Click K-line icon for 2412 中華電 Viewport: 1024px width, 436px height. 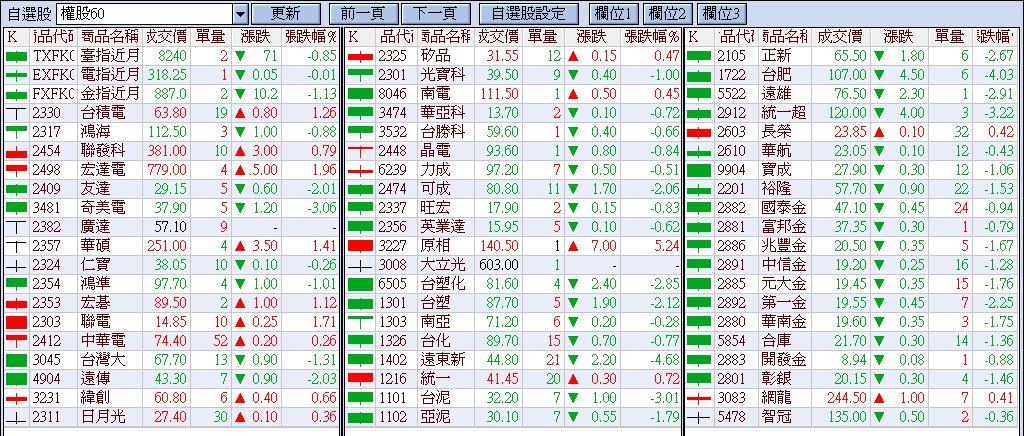(x=17, y=341)
